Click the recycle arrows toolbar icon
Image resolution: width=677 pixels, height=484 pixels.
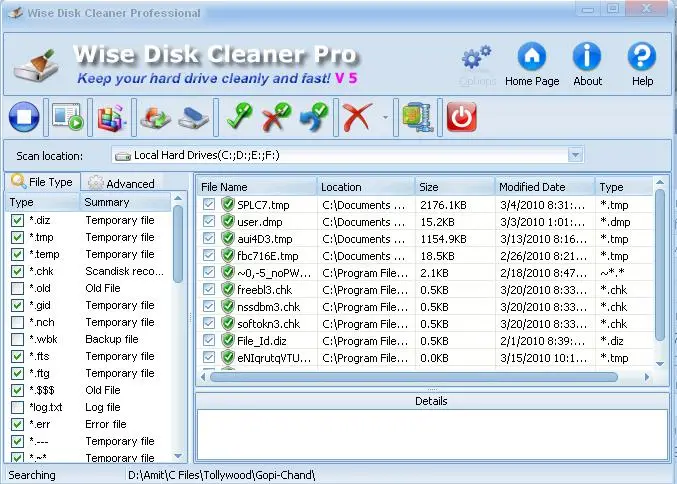(155, 118)
